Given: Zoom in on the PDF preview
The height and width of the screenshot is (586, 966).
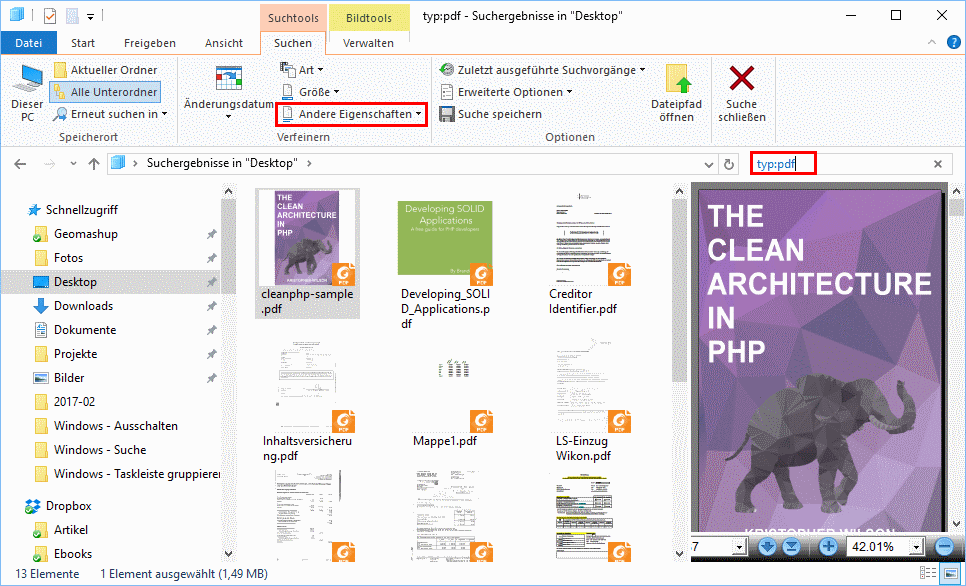Looking at the screenshot, I should (x=829, y=547).
